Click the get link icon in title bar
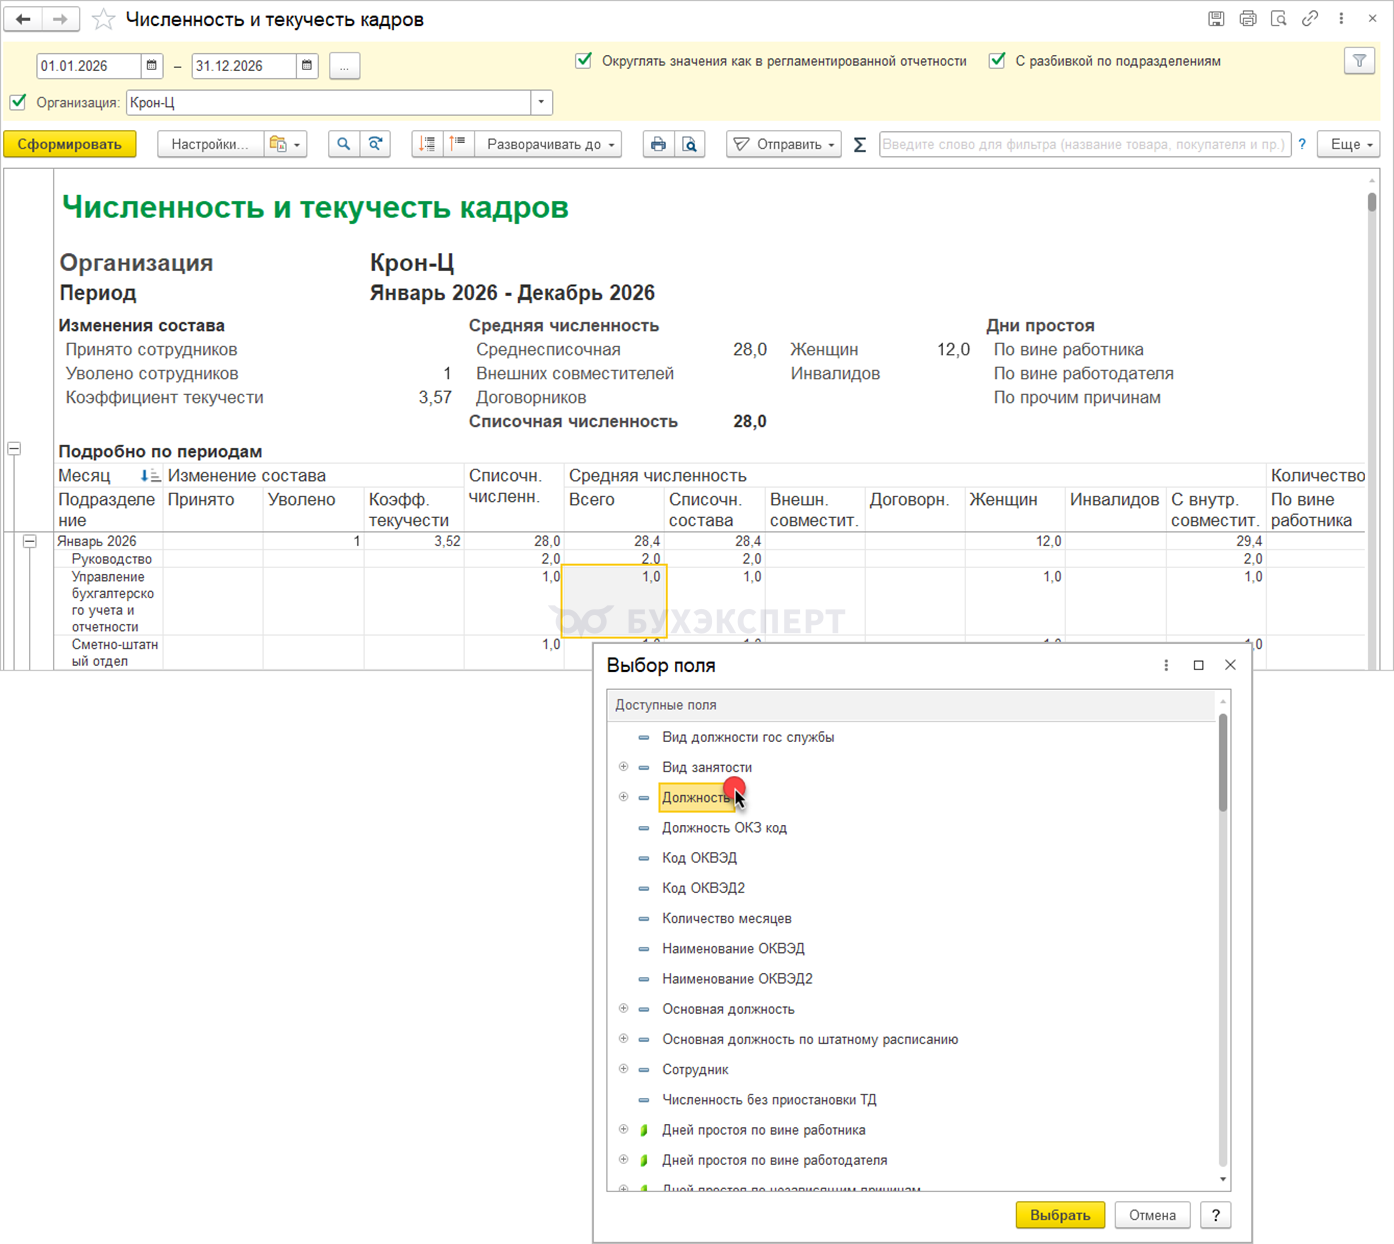Viewport: 1394px width, 1244px height. (1309, 19)
